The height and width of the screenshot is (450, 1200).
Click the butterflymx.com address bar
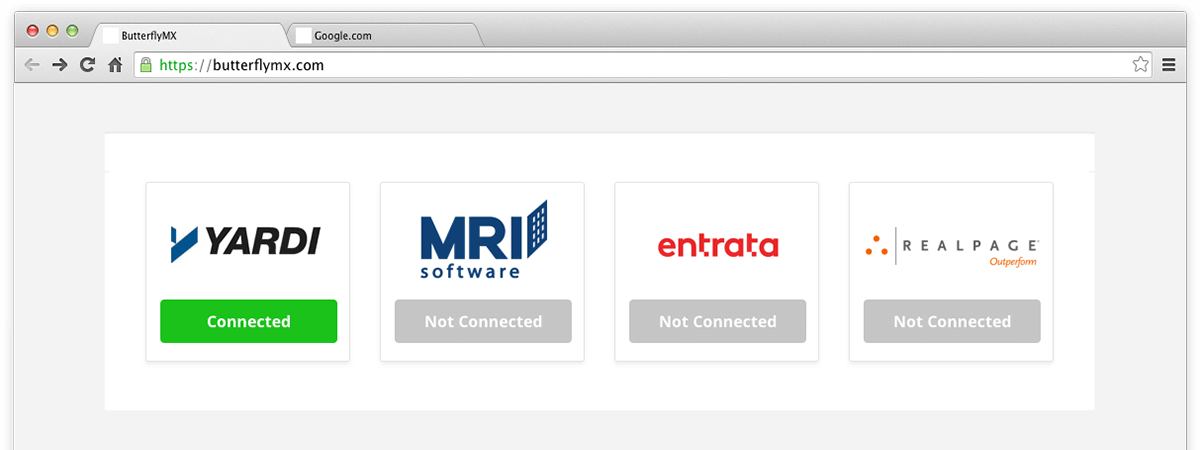click(x=642, y=65)
